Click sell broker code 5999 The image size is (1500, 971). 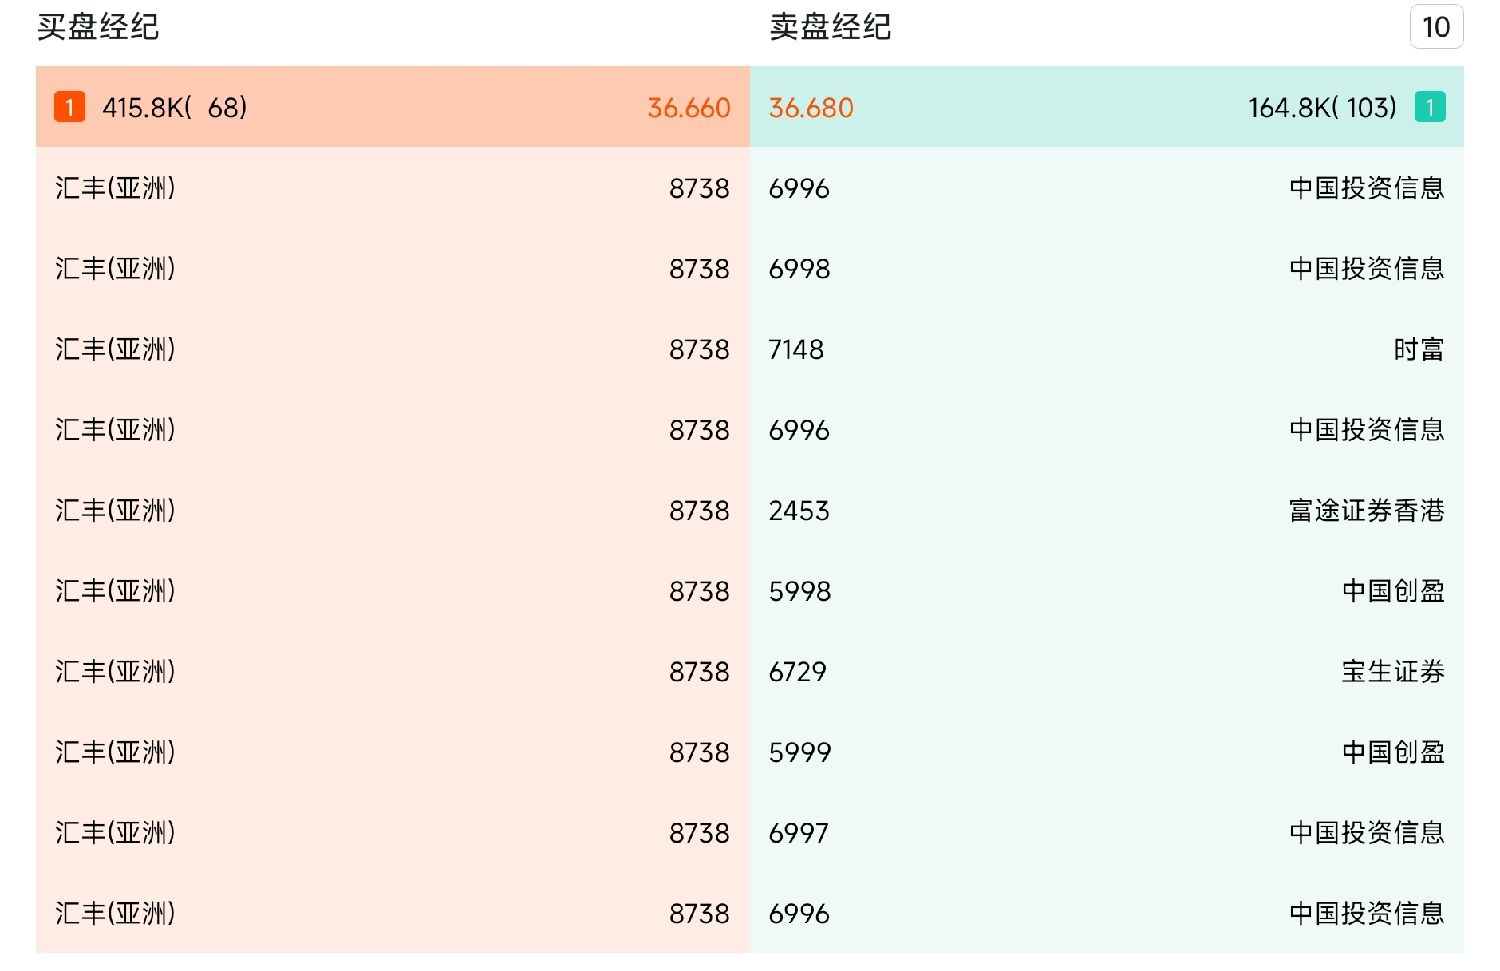click(799, 753)
